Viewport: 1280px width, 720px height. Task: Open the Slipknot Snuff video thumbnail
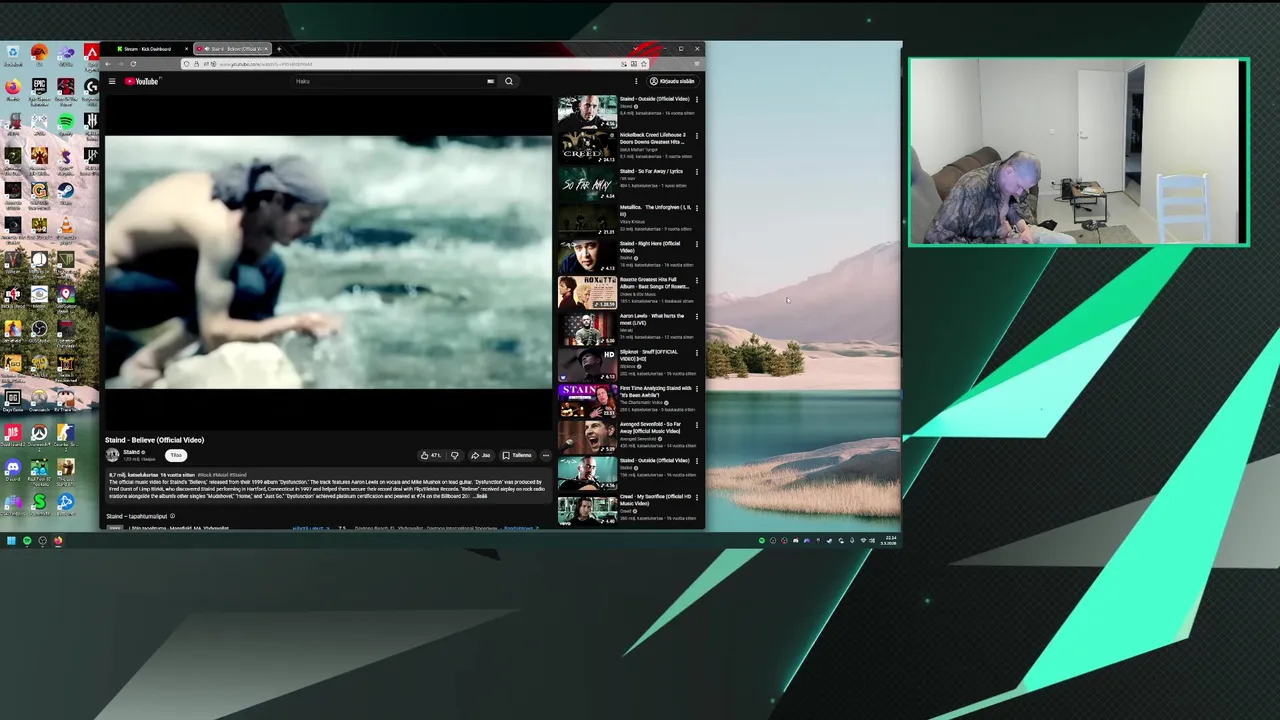click(x=587, y=365)
